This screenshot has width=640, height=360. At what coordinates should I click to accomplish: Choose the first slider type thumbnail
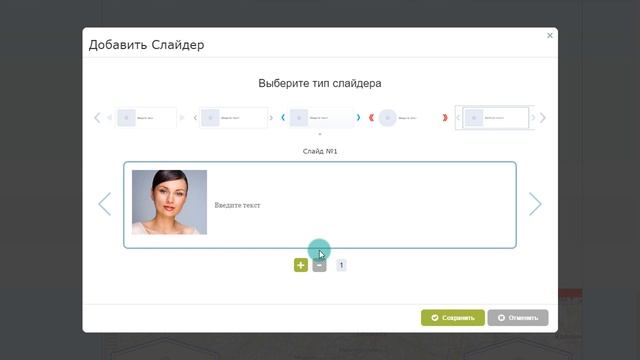(x=146, y=118)
